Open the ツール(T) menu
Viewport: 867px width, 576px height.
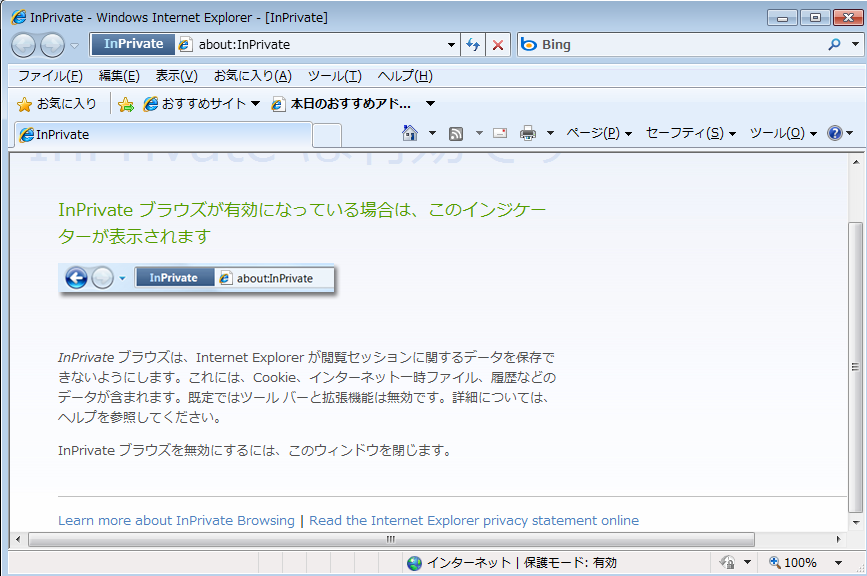tap(335, 76)
